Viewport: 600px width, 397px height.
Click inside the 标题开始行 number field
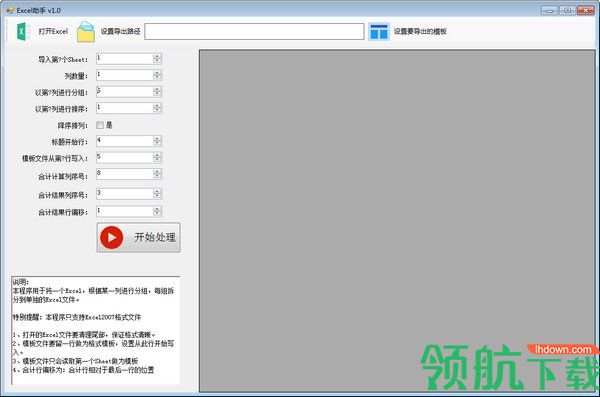coord(125,141)
